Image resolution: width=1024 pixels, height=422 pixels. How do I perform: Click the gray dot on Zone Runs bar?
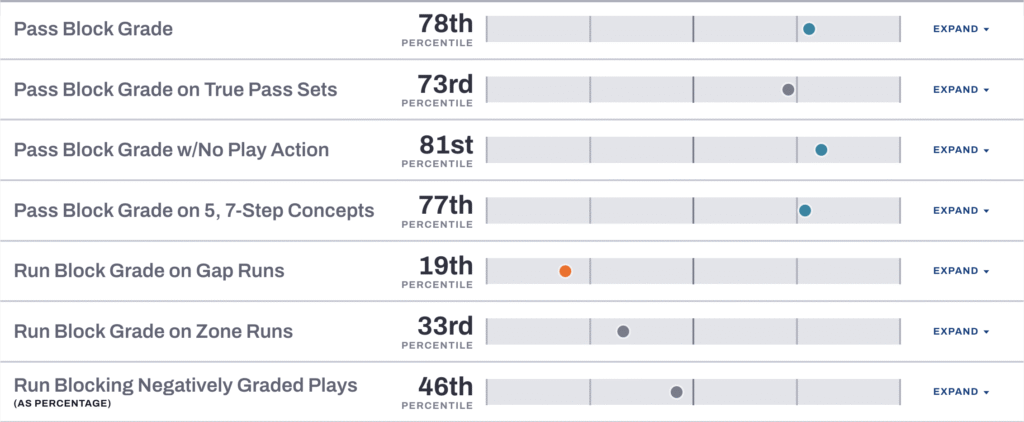[x=623, y=332]
